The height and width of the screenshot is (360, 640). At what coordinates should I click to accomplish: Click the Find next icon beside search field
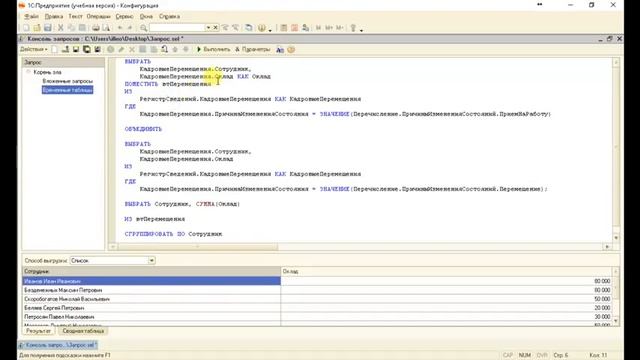point(225,28)
